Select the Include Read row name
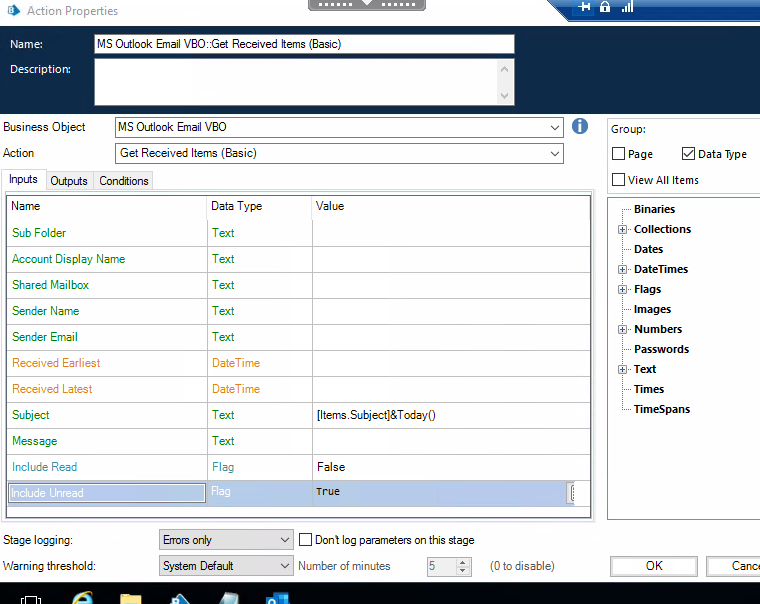 pyautogui.click(x=44, y=467)
